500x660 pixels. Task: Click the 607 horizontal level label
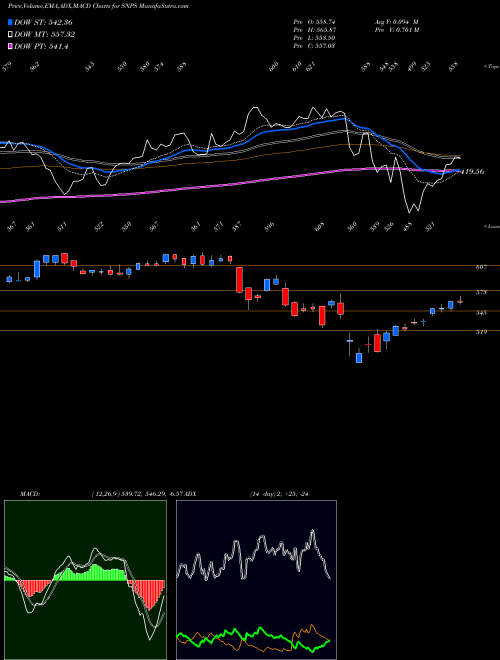point(481,267)
